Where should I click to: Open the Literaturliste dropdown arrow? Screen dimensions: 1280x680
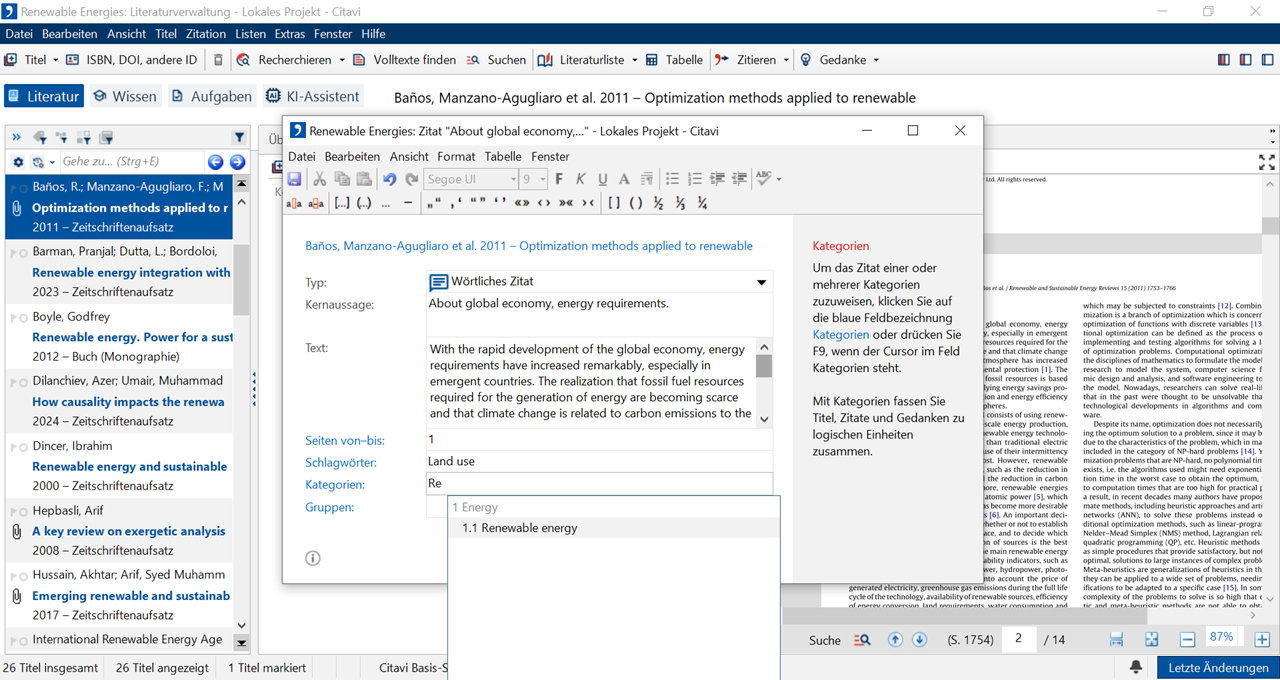634,60
